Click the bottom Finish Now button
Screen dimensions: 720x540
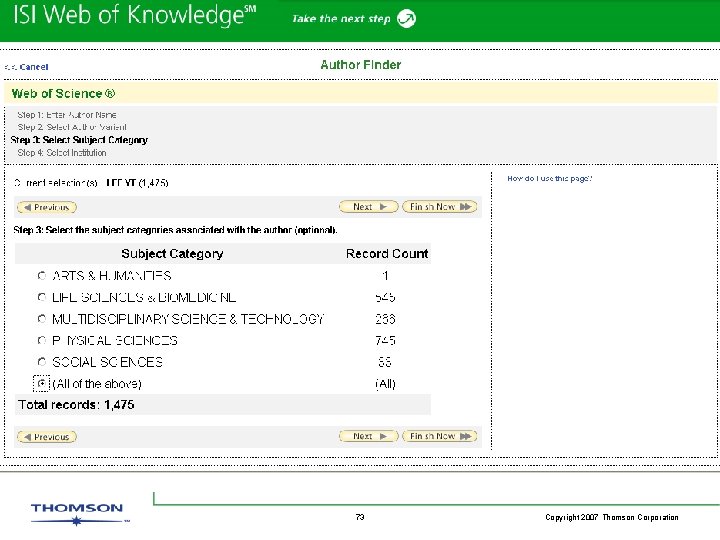(x=439, y=436)
